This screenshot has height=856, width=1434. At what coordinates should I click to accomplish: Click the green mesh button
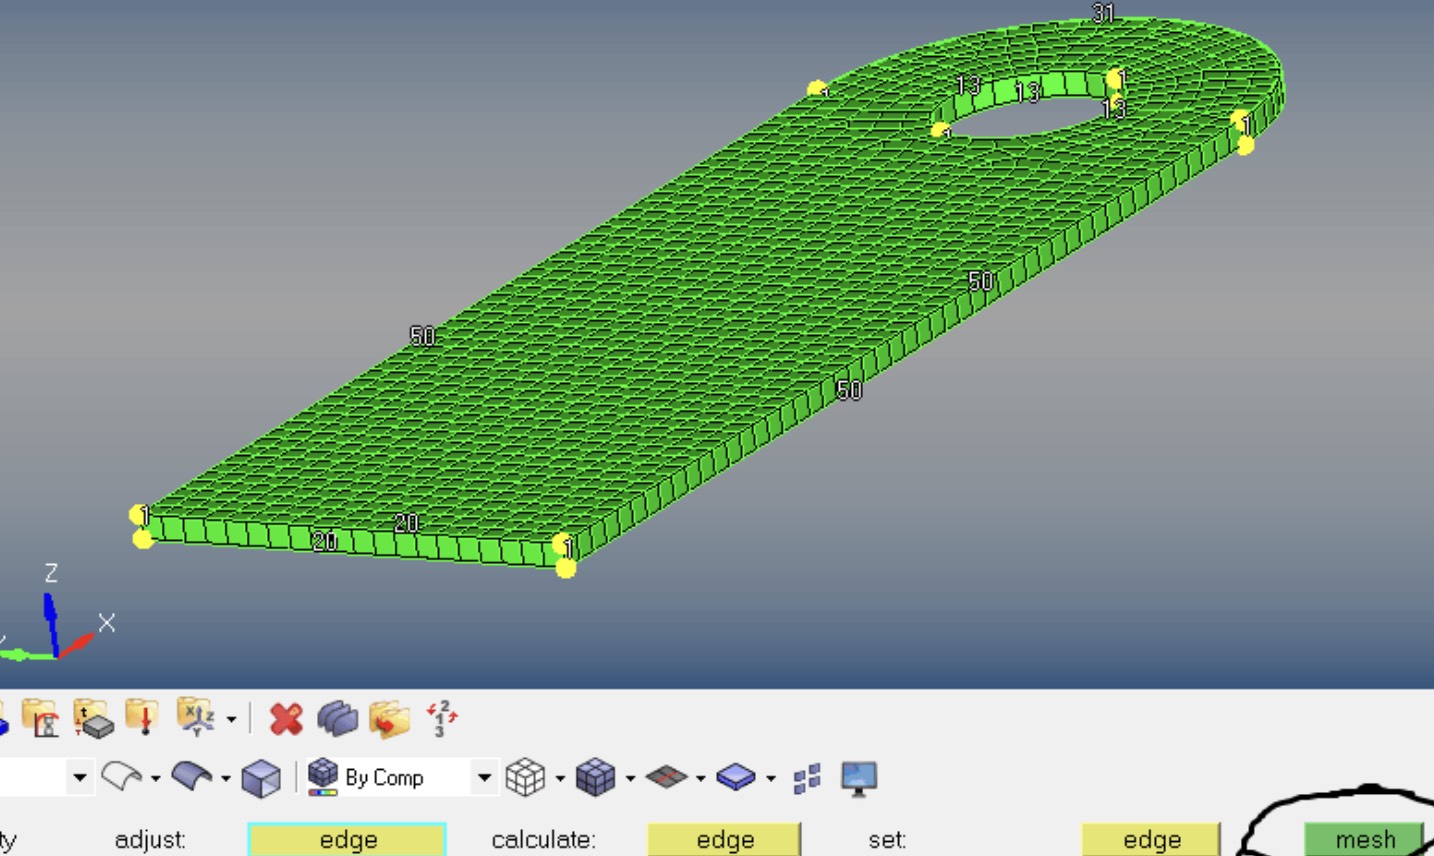pos(1365,840)
